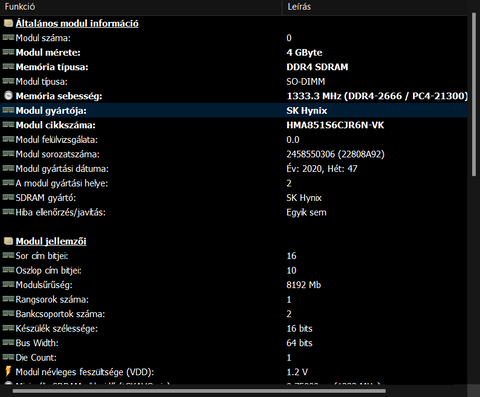Click the memory chip icon next to Modul típusa

[x=8, y=81]
